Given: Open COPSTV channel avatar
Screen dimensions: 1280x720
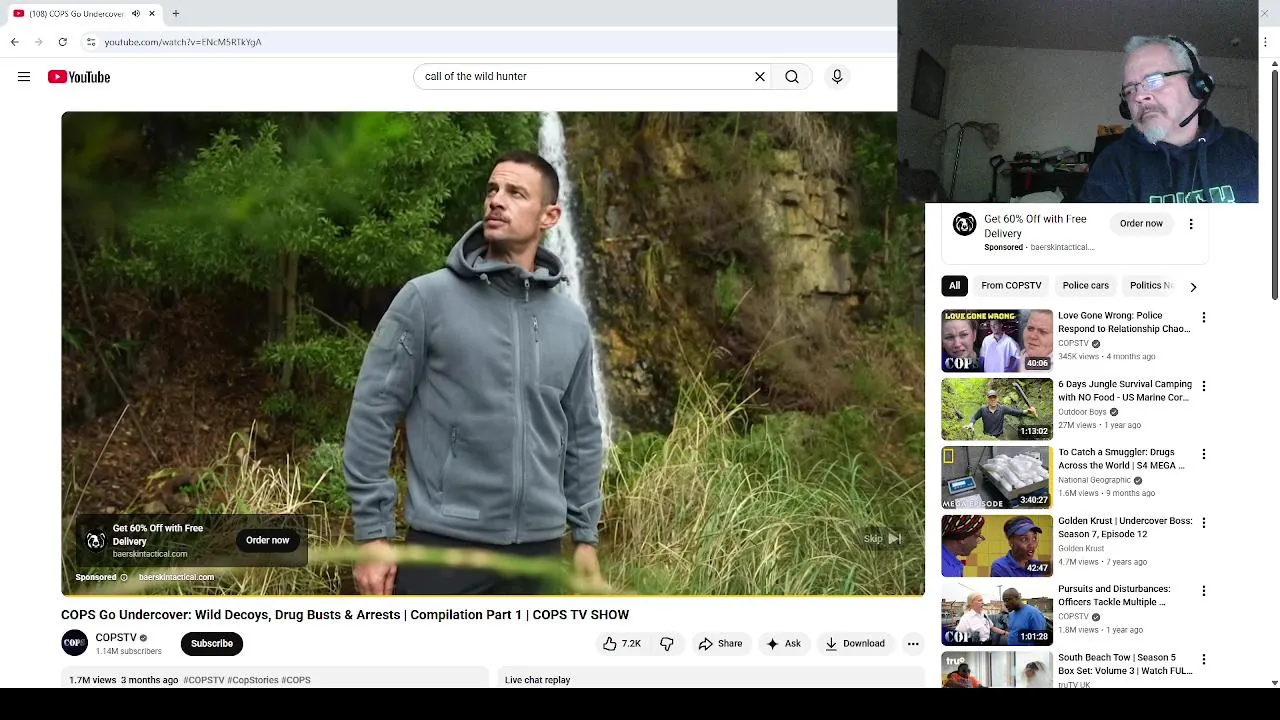Looking at the screenshot, I should tap(75, 644).
